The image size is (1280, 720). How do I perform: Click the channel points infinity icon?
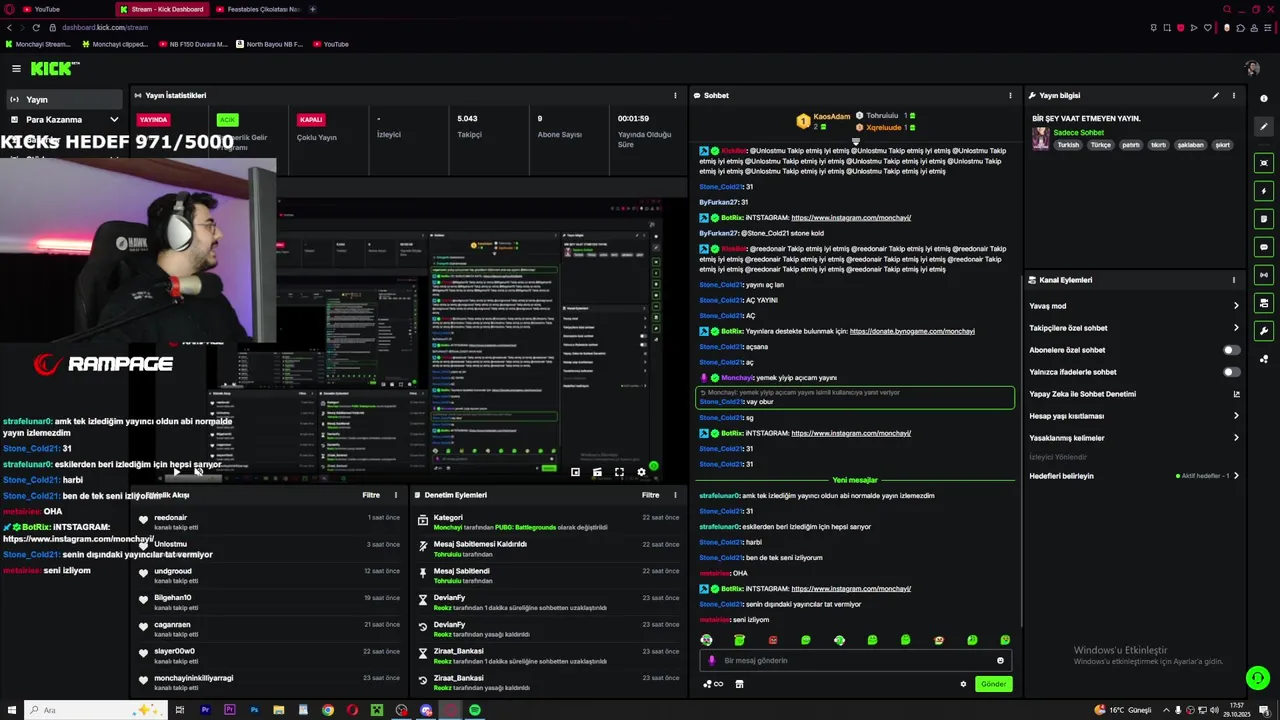click(713, 684)
